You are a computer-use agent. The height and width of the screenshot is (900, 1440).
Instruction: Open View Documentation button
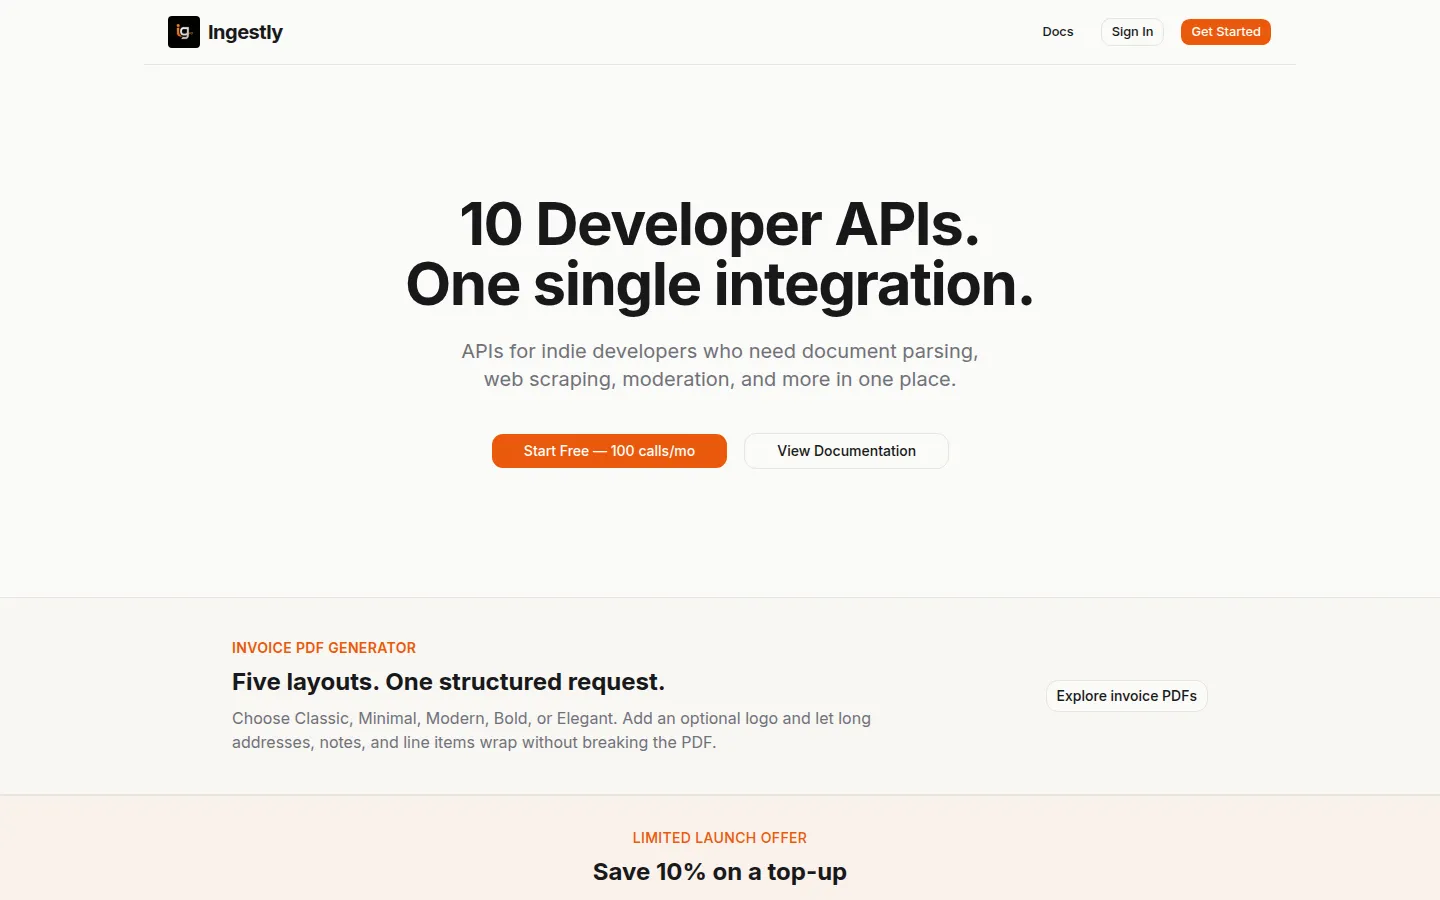pos(846,451)
